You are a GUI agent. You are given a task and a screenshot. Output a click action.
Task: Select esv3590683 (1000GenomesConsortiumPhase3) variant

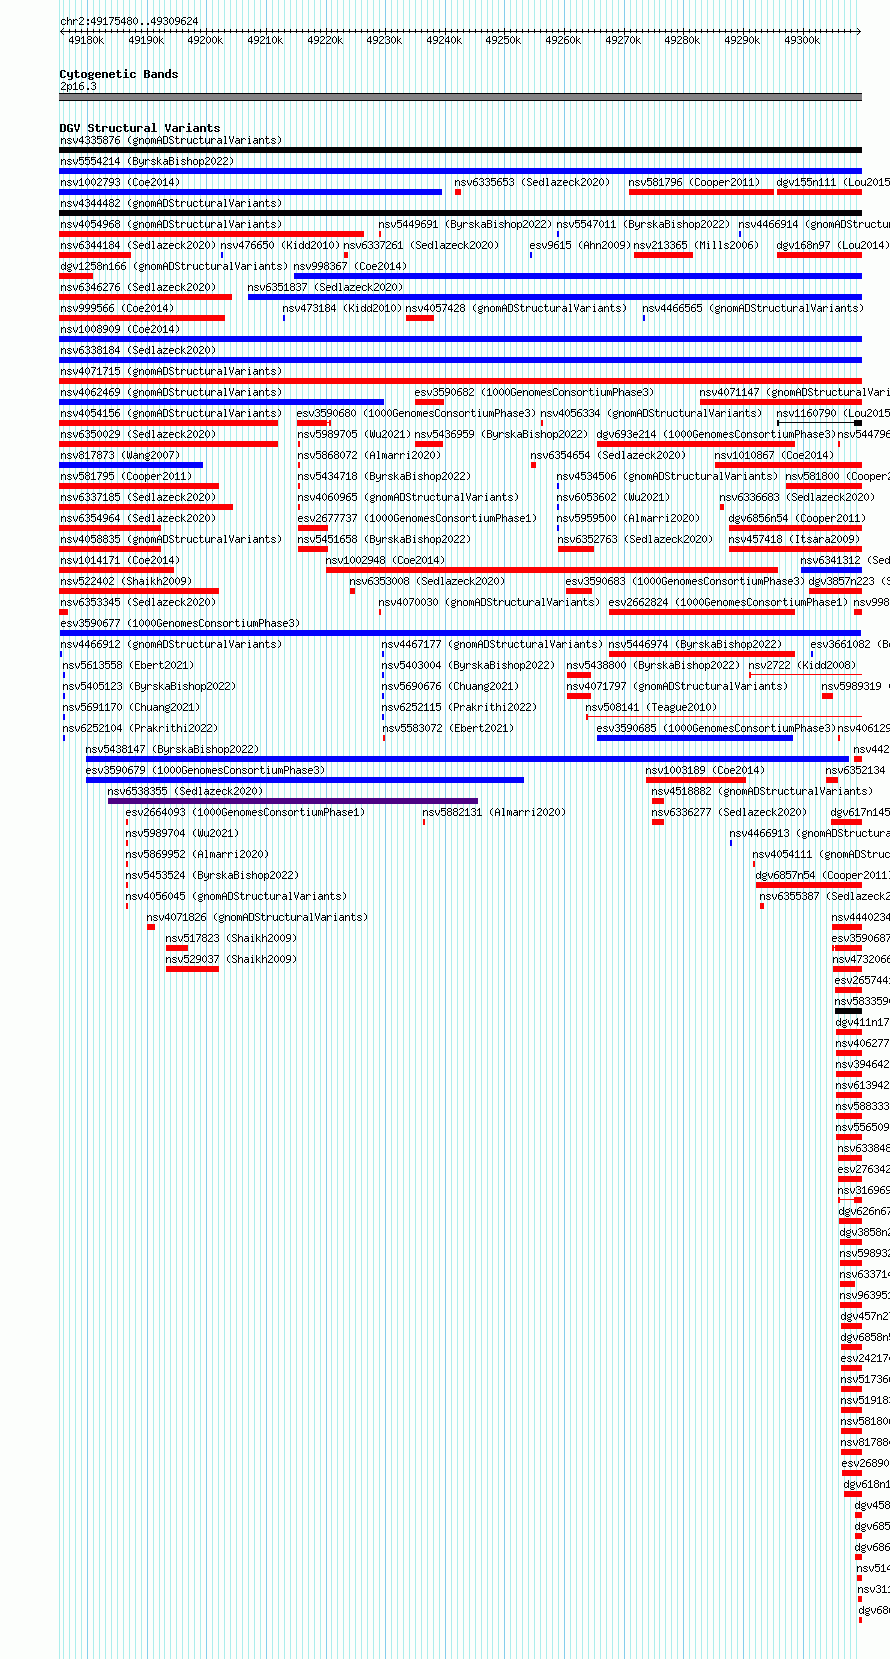click(686, 581)
